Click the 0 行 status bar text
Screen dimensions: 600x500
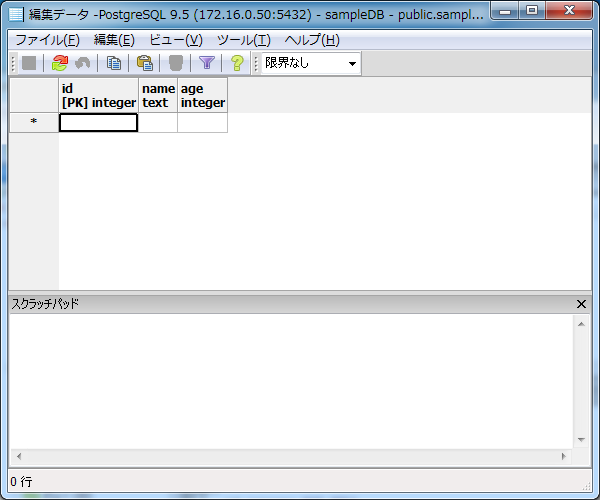pyautogui.click(x=21, y=482)
